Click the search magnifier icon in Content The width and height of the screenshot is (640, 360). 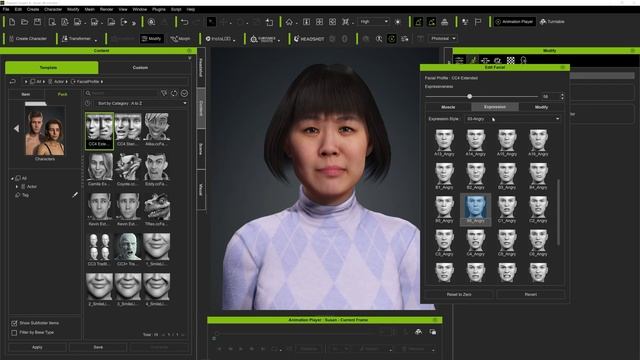pos(88,93)
